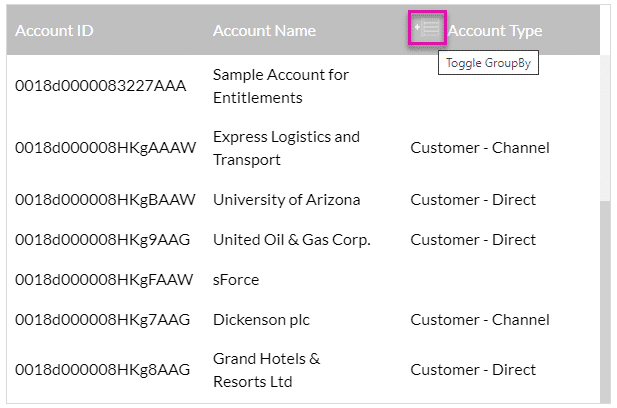Click account ID 0018d000008HKg7AAG
This screenshot has height=408, width=617.
[x=103, y=320]
